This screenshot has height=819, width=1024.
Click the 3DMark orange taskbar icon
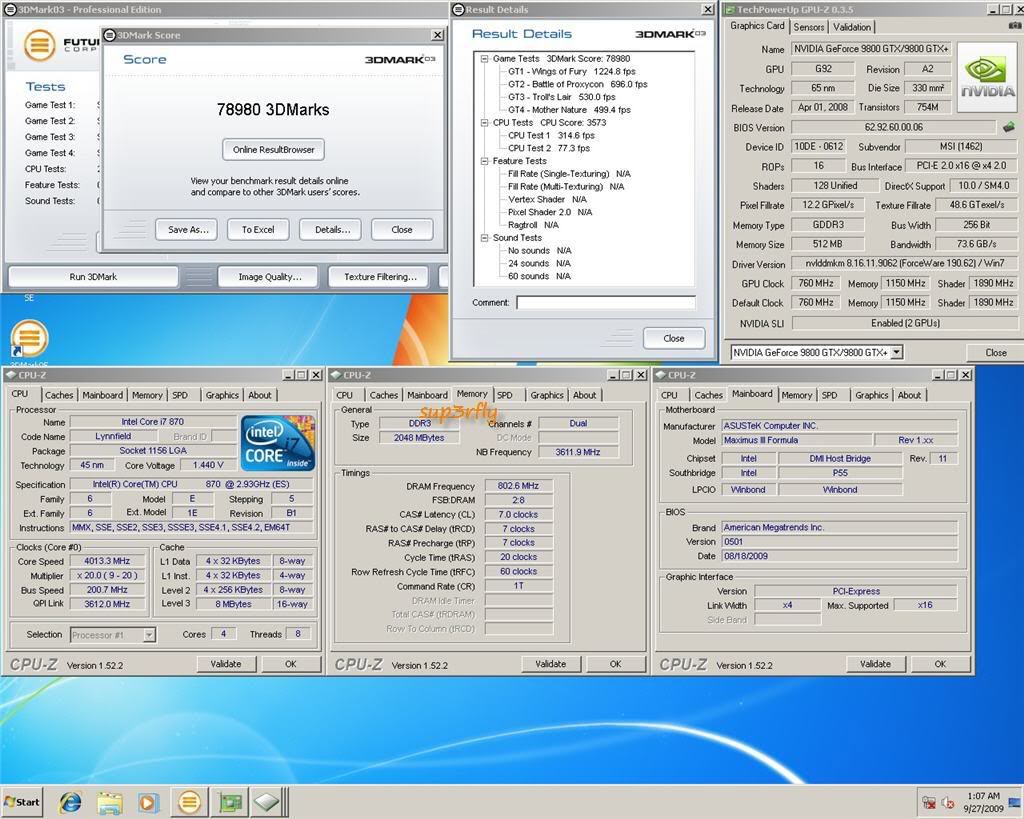(189, 802)
